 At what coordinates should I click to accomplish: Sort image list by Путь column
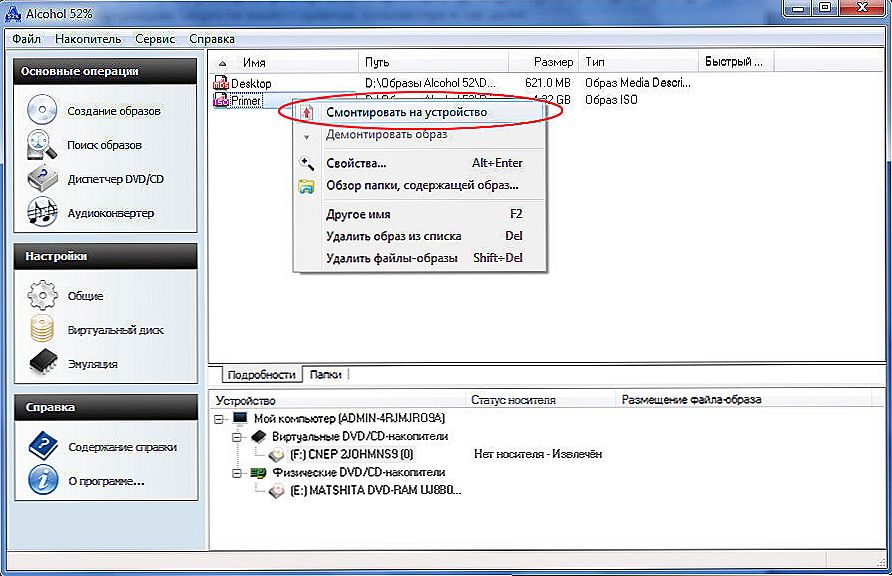(433, 62)
